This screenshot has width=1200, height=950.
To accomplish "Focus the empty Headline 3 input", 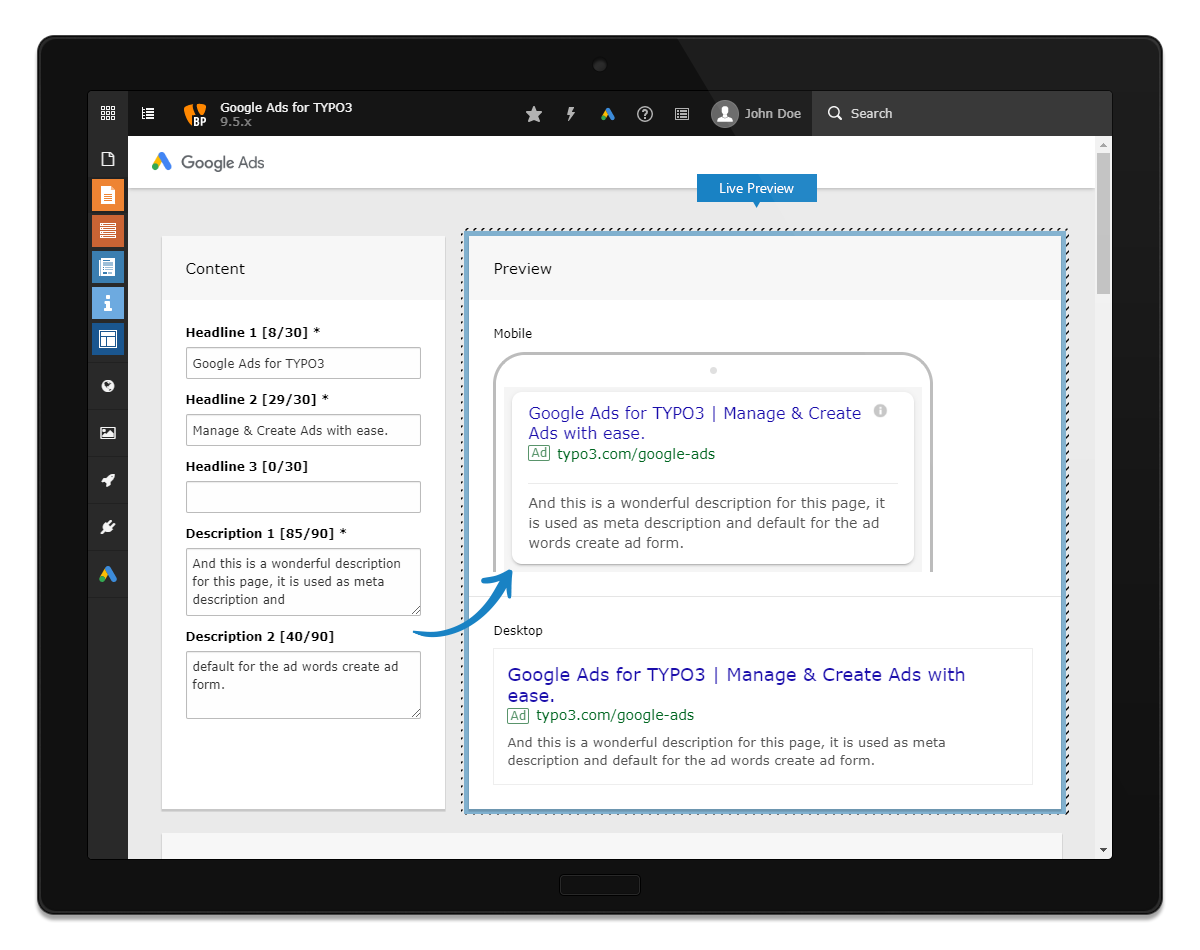I will click(303, 497).
